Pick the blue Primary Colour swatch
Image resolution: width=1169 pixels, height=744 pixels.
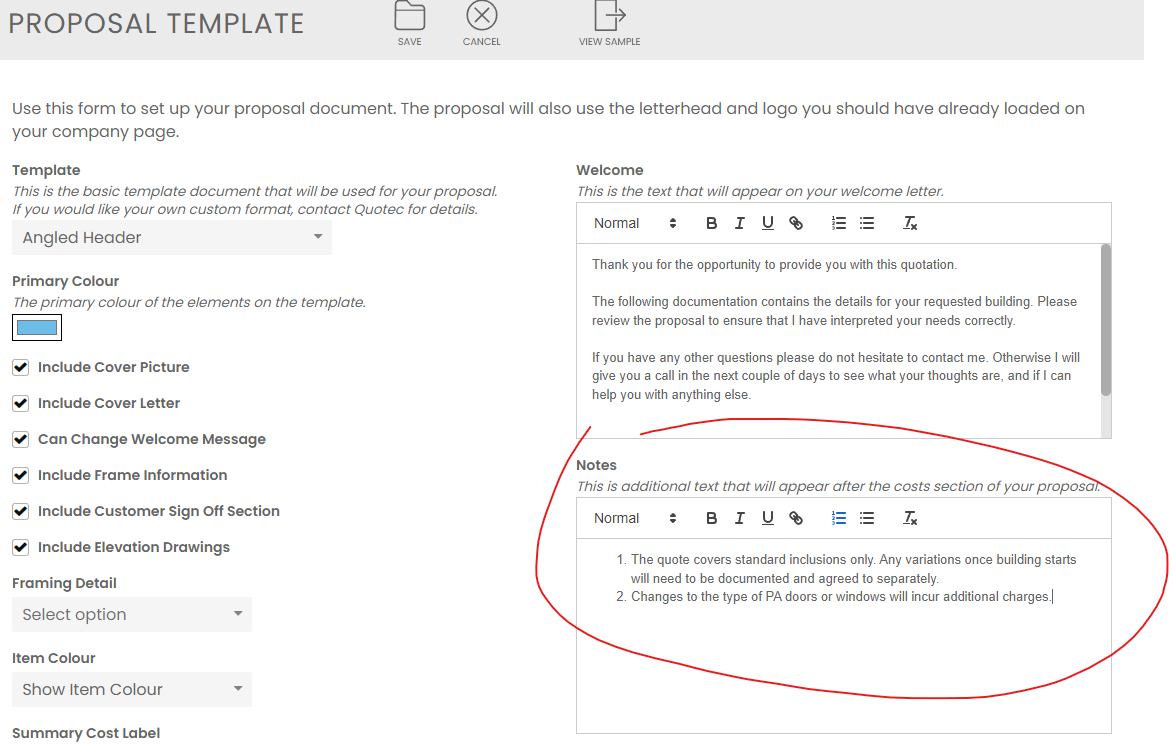coord(37,328)
